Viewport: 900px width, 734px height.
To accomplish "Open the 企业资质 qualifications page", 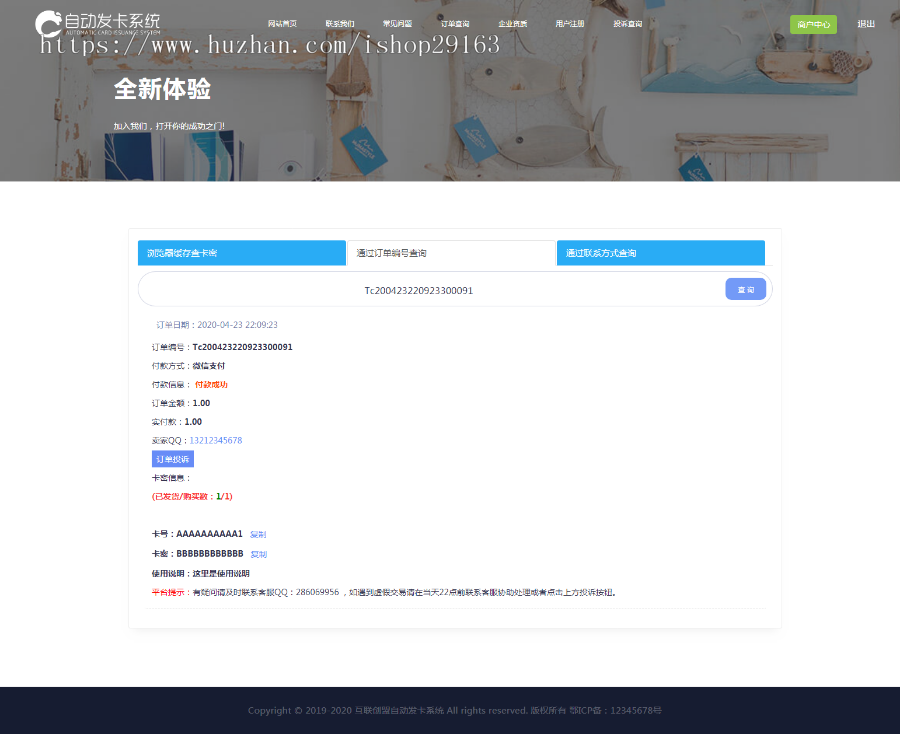I will click(x=512, y=24).
